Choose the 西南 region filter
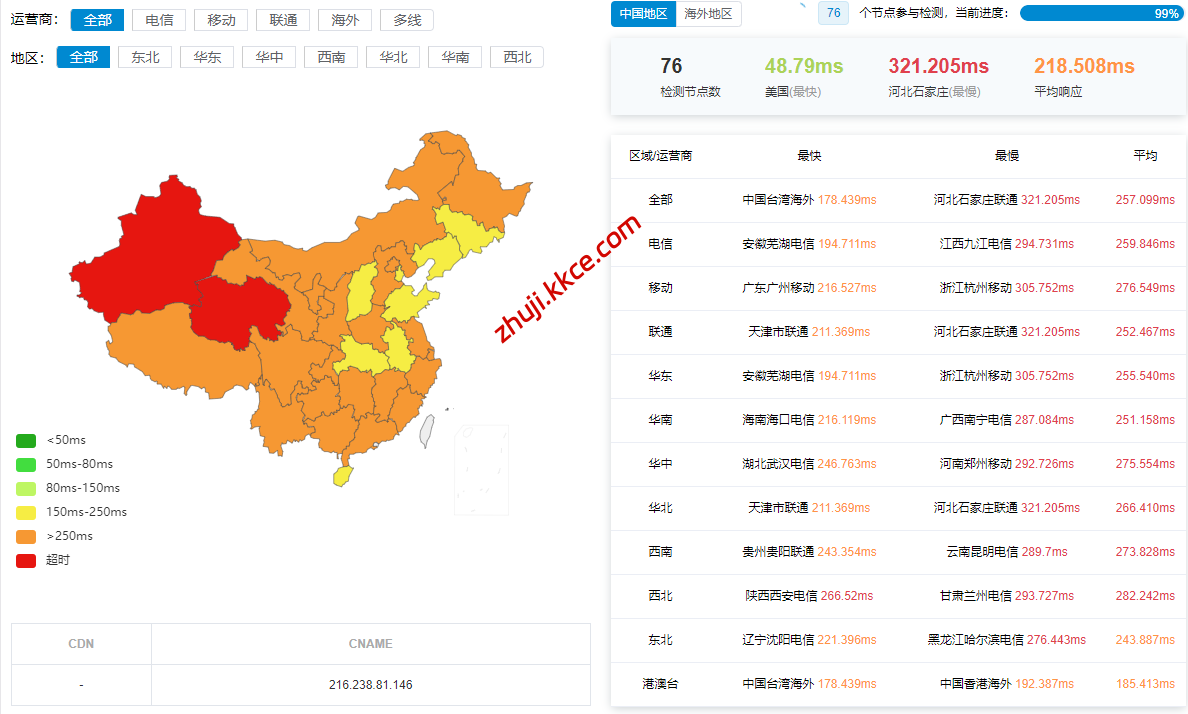 coord(331,57)
